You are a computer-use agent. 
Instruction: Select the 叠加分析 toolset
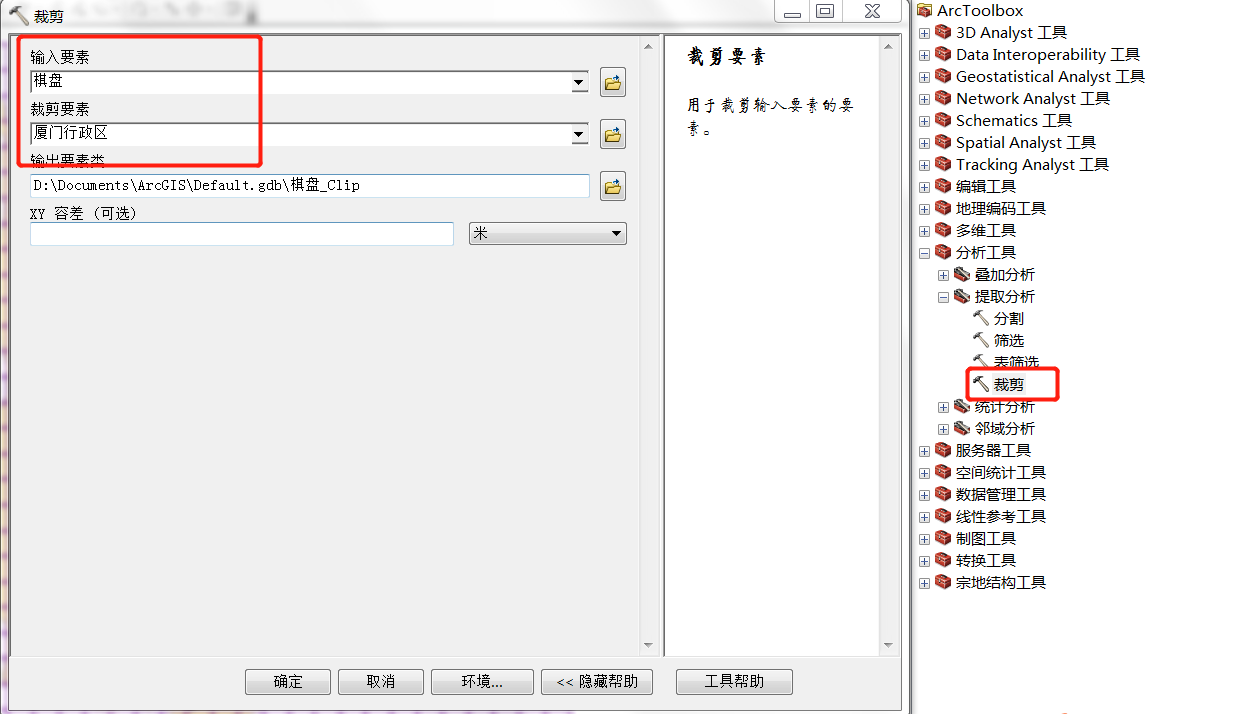point(1004,274)
